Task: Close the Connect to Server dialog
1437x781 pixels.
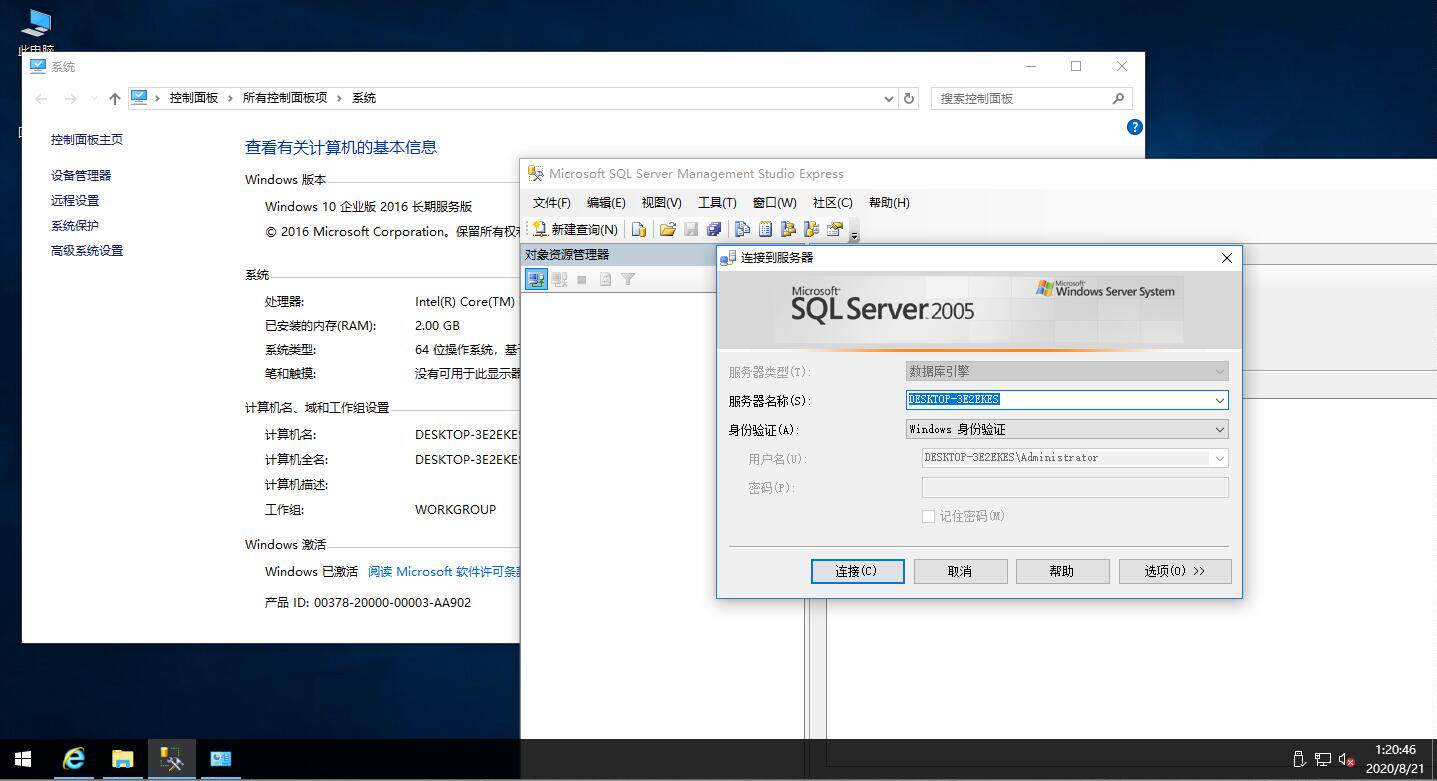Action: tap(1227, 258)
